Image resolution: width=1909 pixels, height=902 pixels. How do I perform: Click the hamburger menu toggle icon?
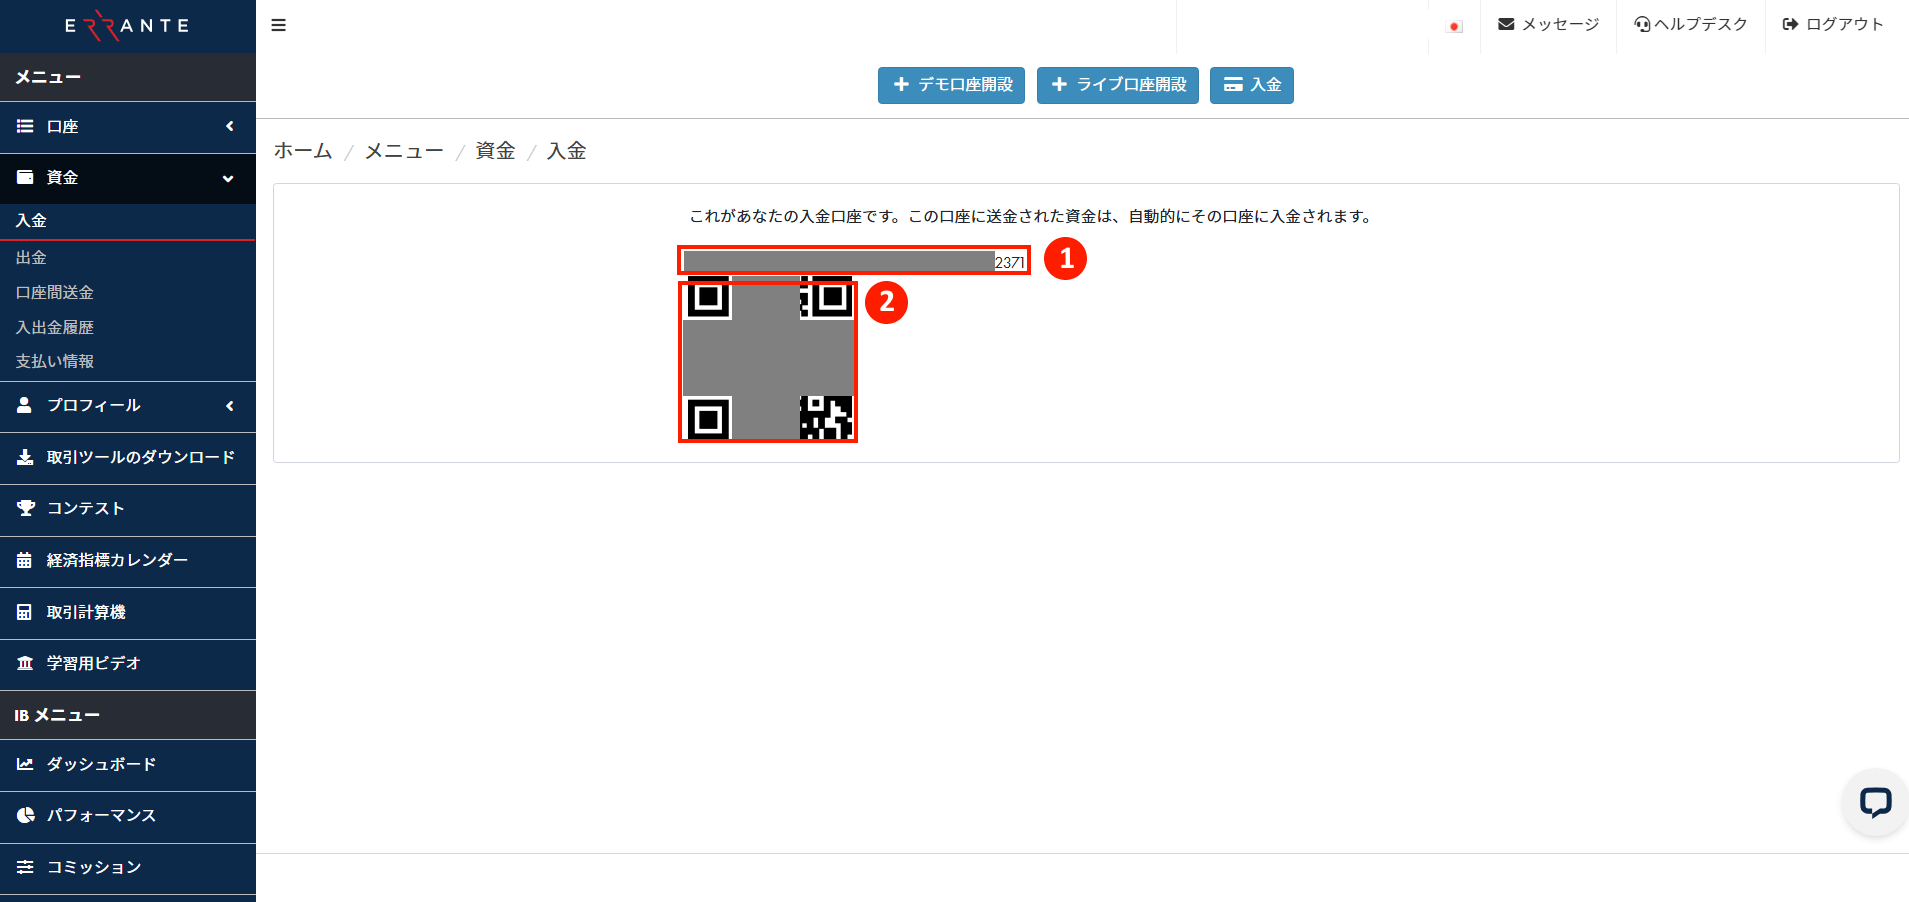pos(279,25)
